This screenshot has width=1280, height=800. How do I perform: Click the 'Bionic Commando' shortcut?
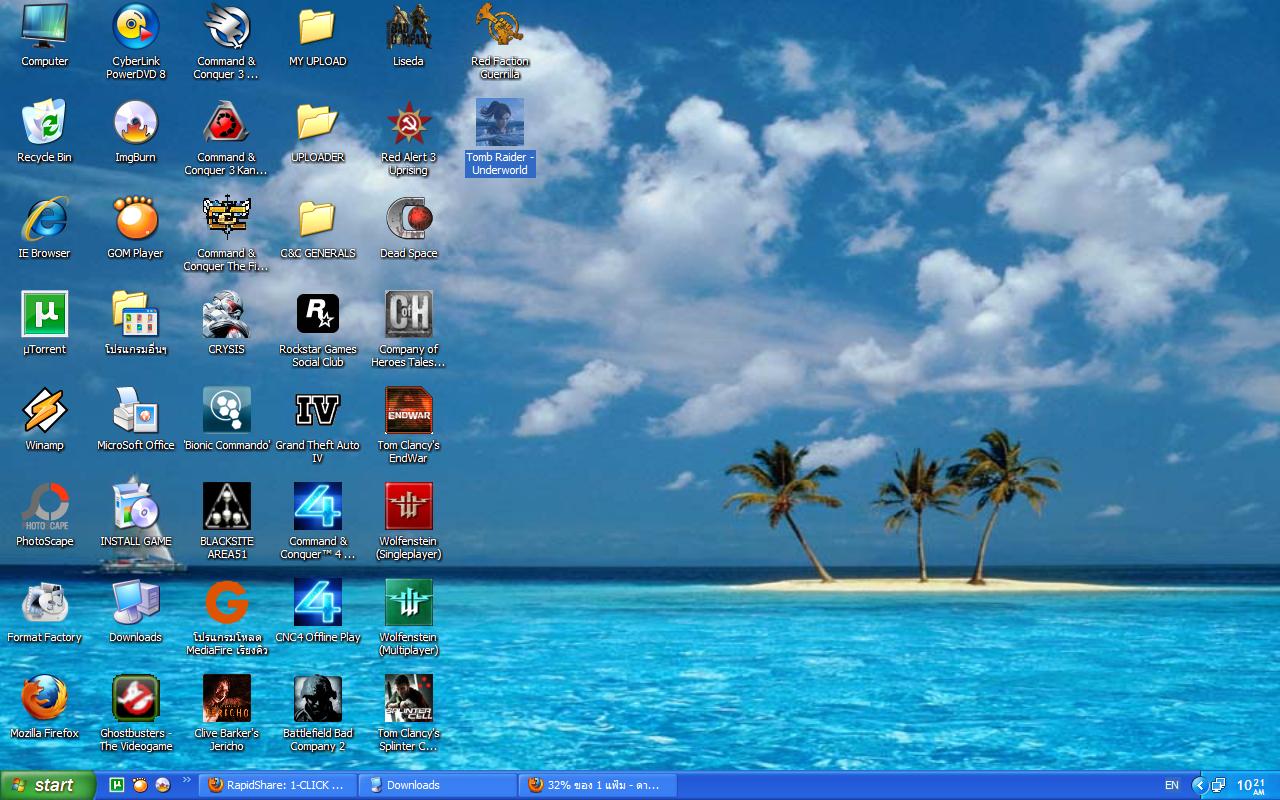(x=226, y=411)
